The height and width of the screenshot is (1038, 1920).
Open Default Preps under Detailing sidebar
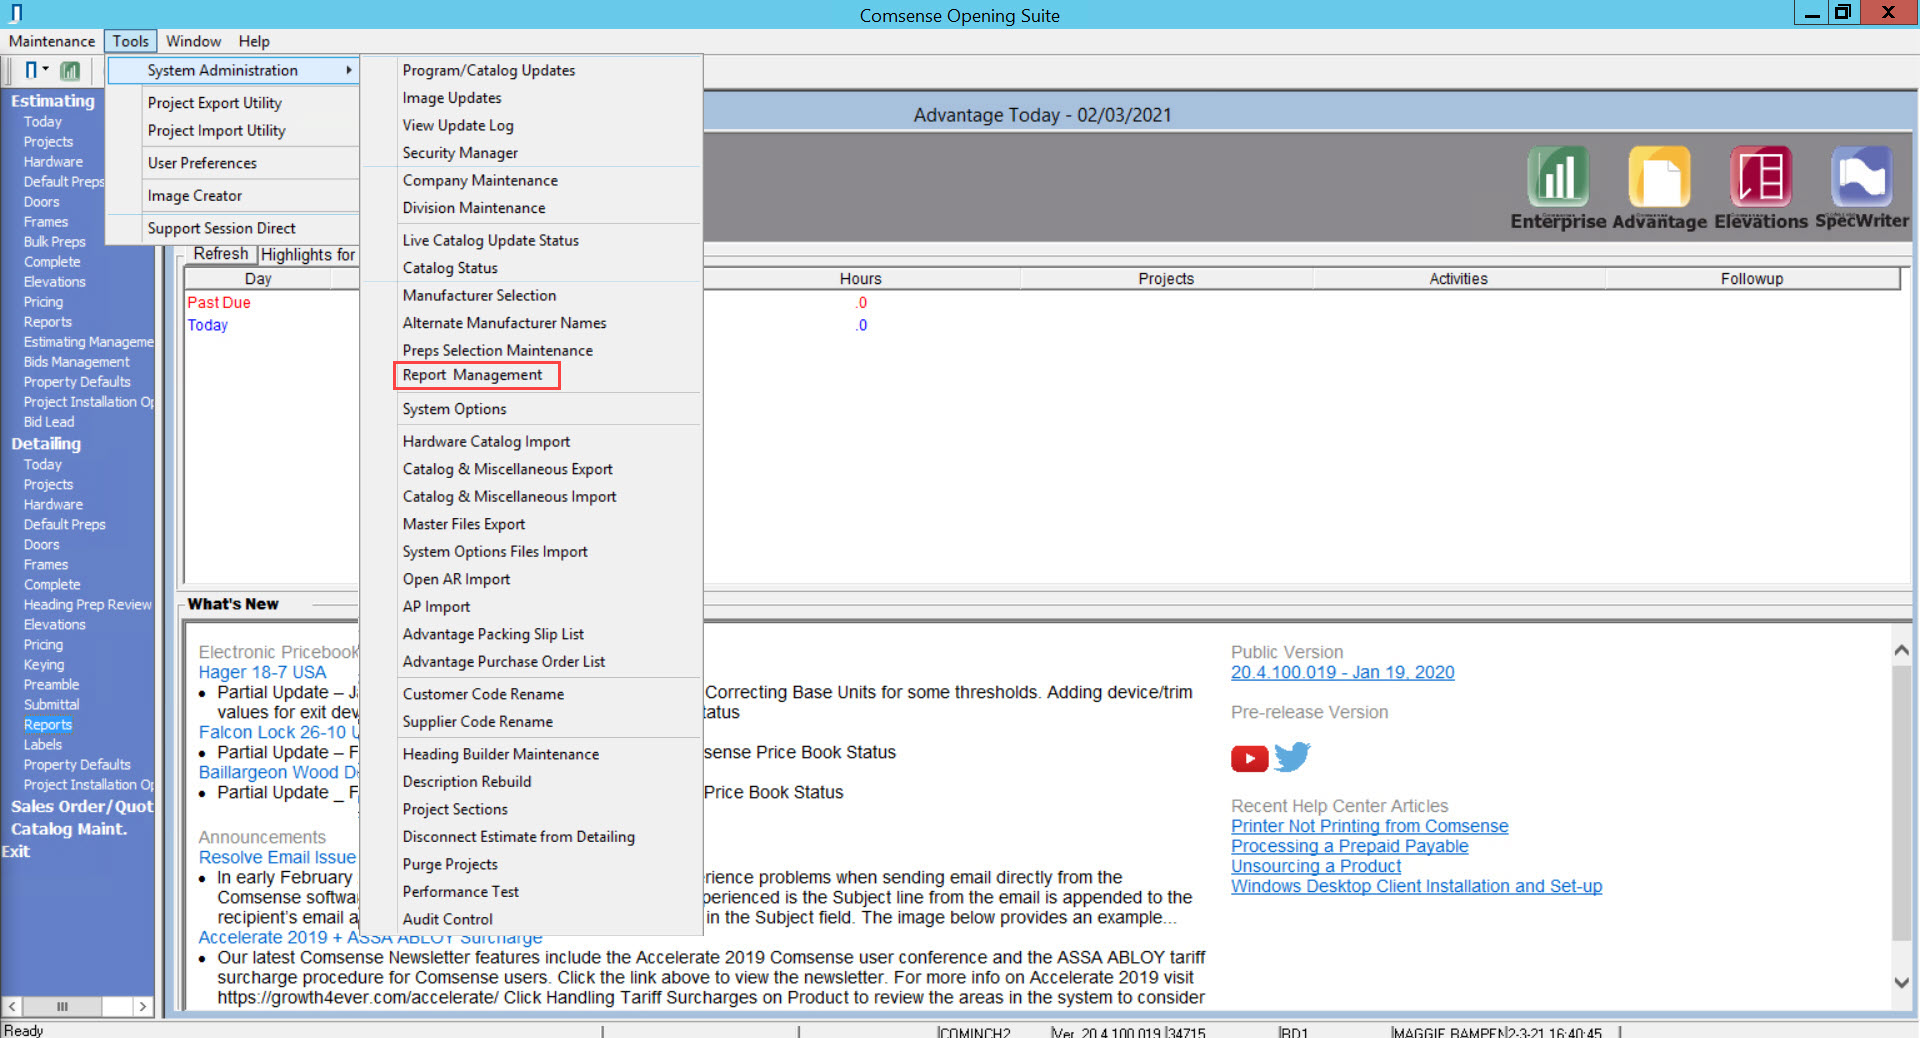(x=64, y=525)
